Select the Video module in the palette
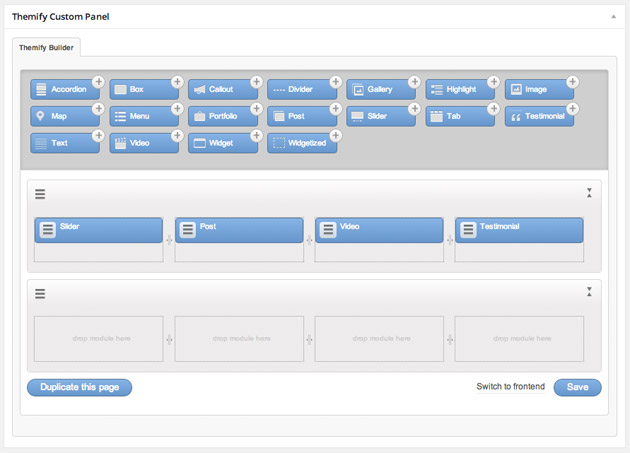 click(x=144, y=143)
